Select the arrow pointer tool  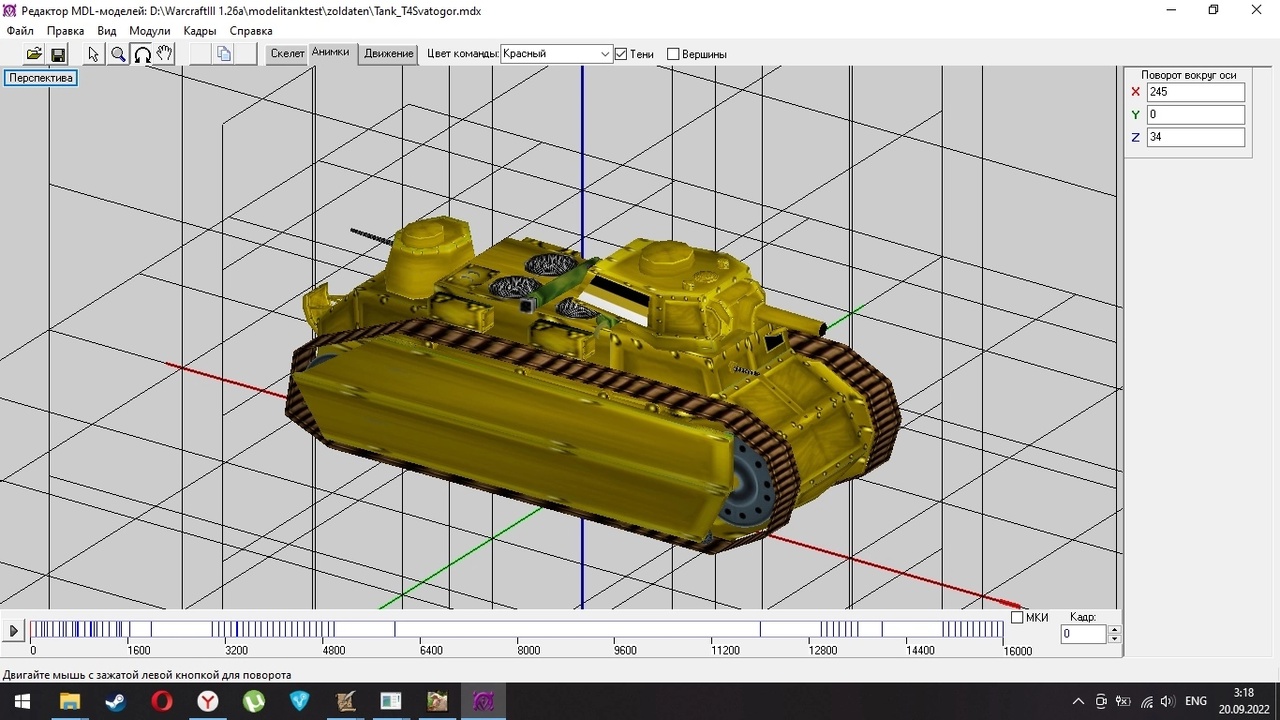pos(94,54)
